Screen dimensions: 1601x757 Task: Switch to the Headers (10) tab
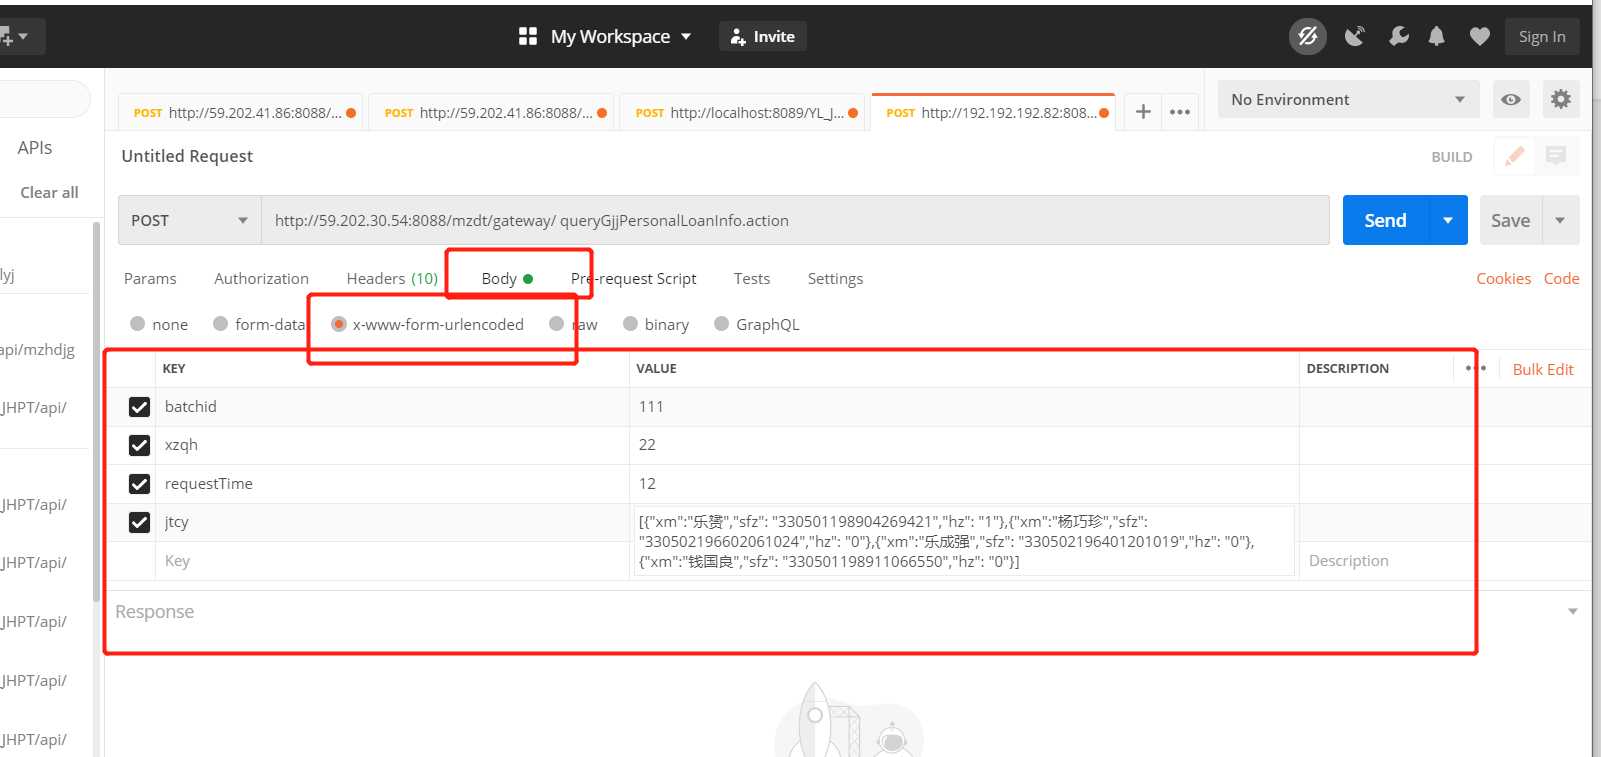click(392, 279)
